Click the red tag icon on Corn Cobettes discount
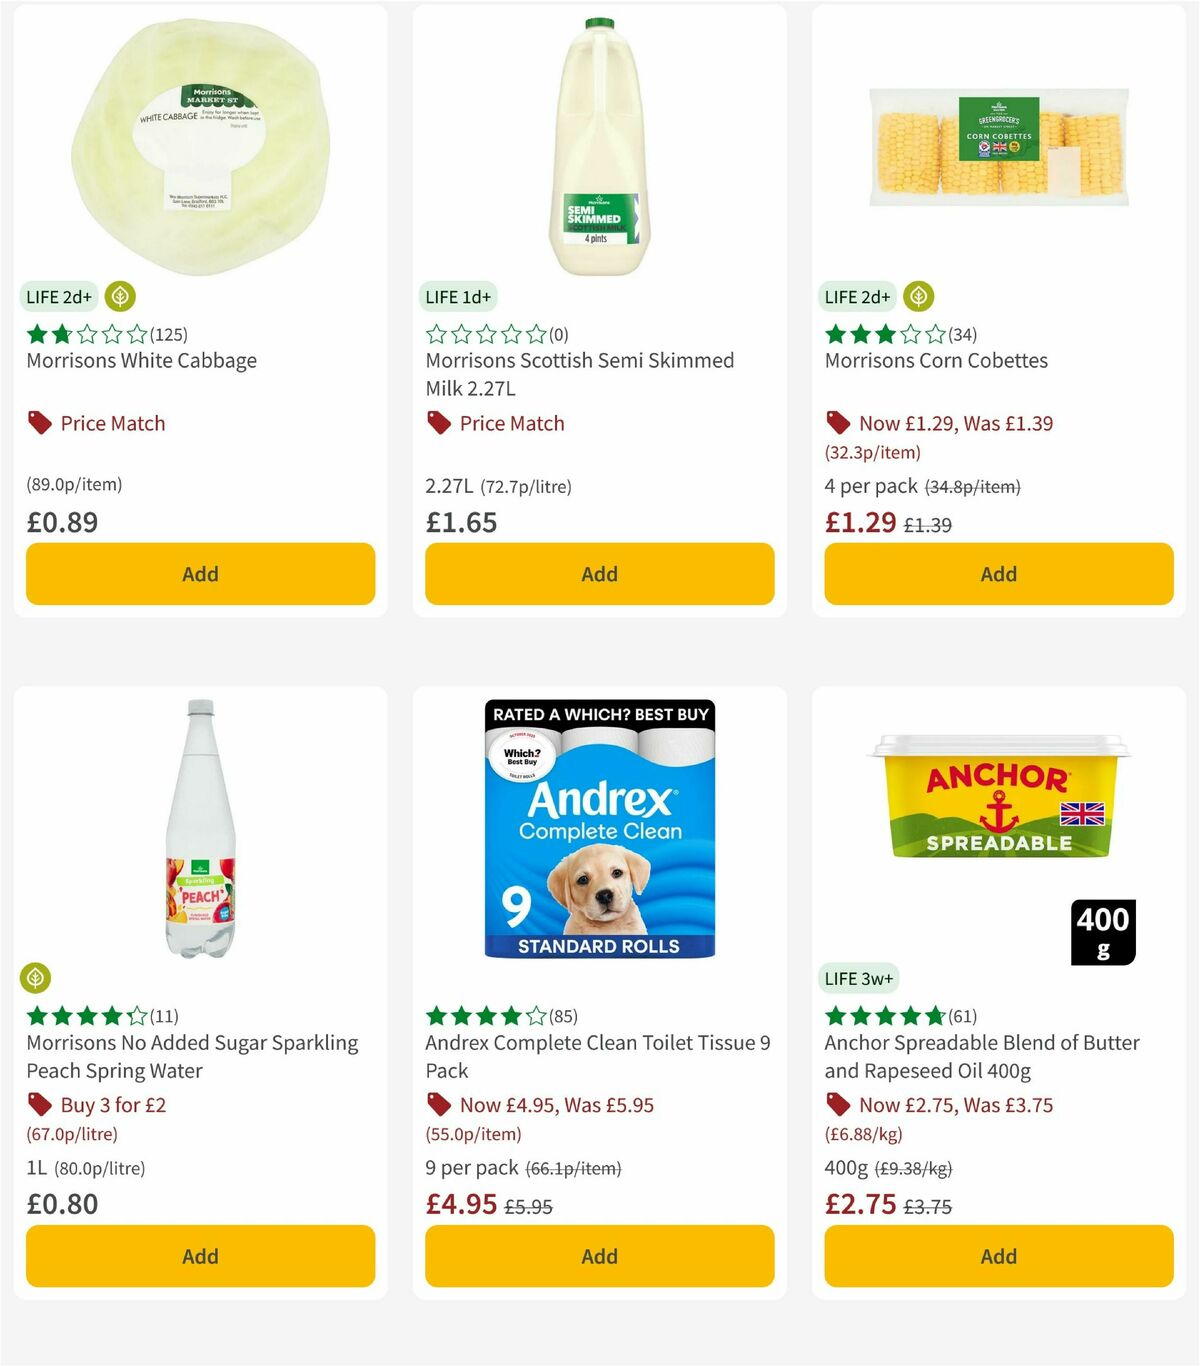This screenshot has width=1200, height=1366. click(x=838, y=423)
